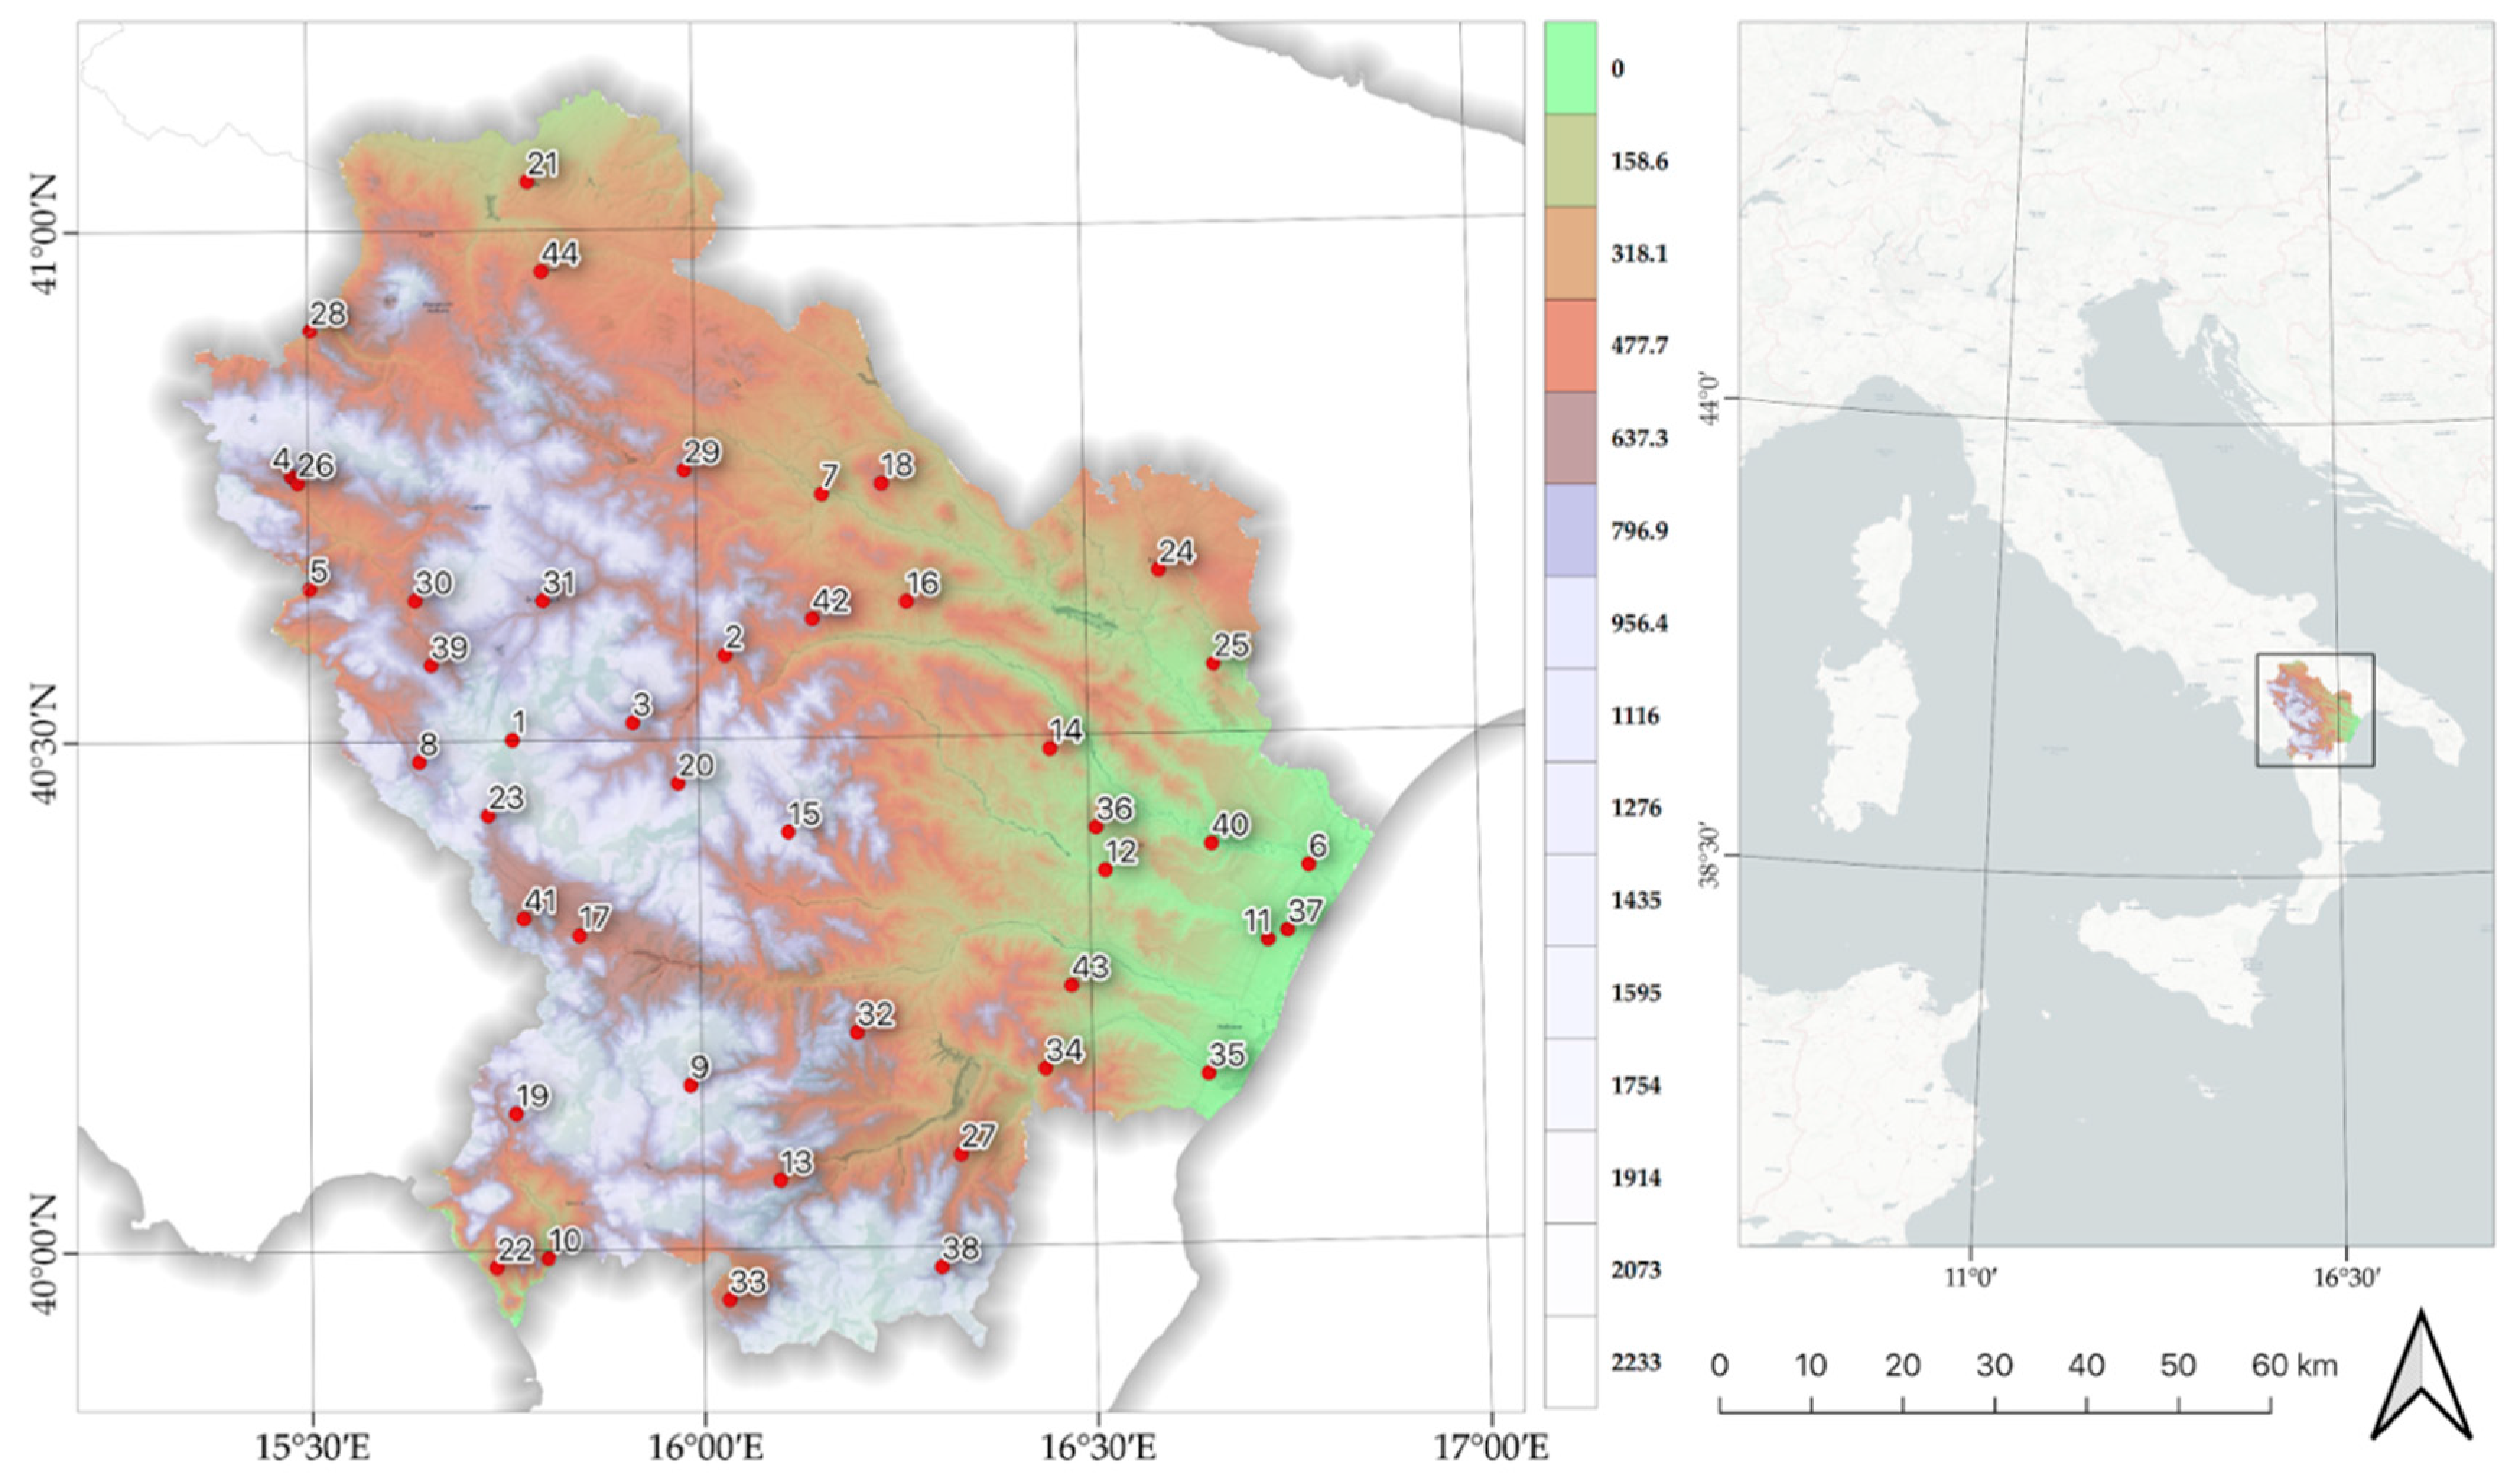The image size is (2520, 1483).
Task: Click the red marker numbered 15
Action: [x=788, y=832]
